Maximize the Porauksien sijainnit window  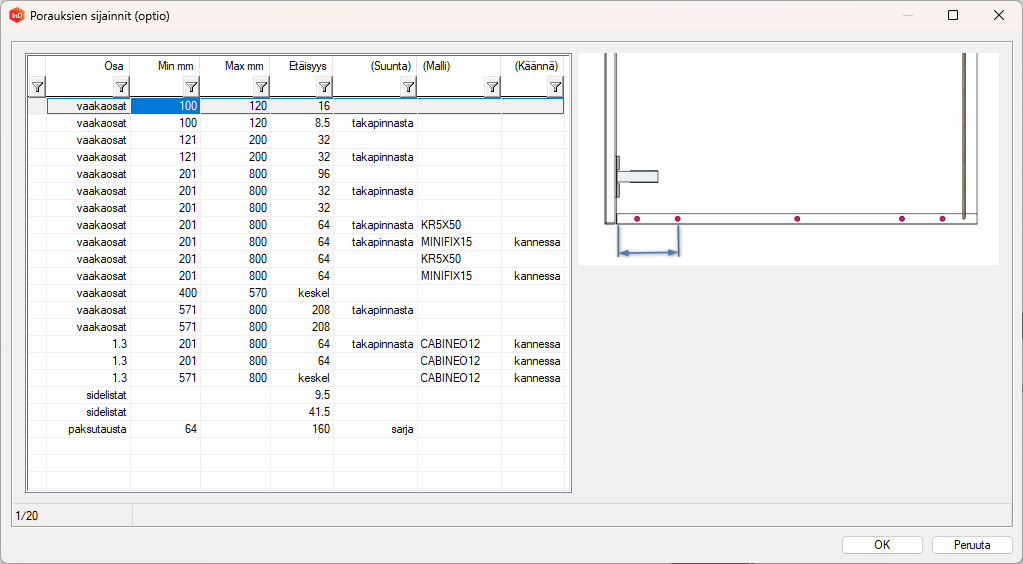pos(952,15)
